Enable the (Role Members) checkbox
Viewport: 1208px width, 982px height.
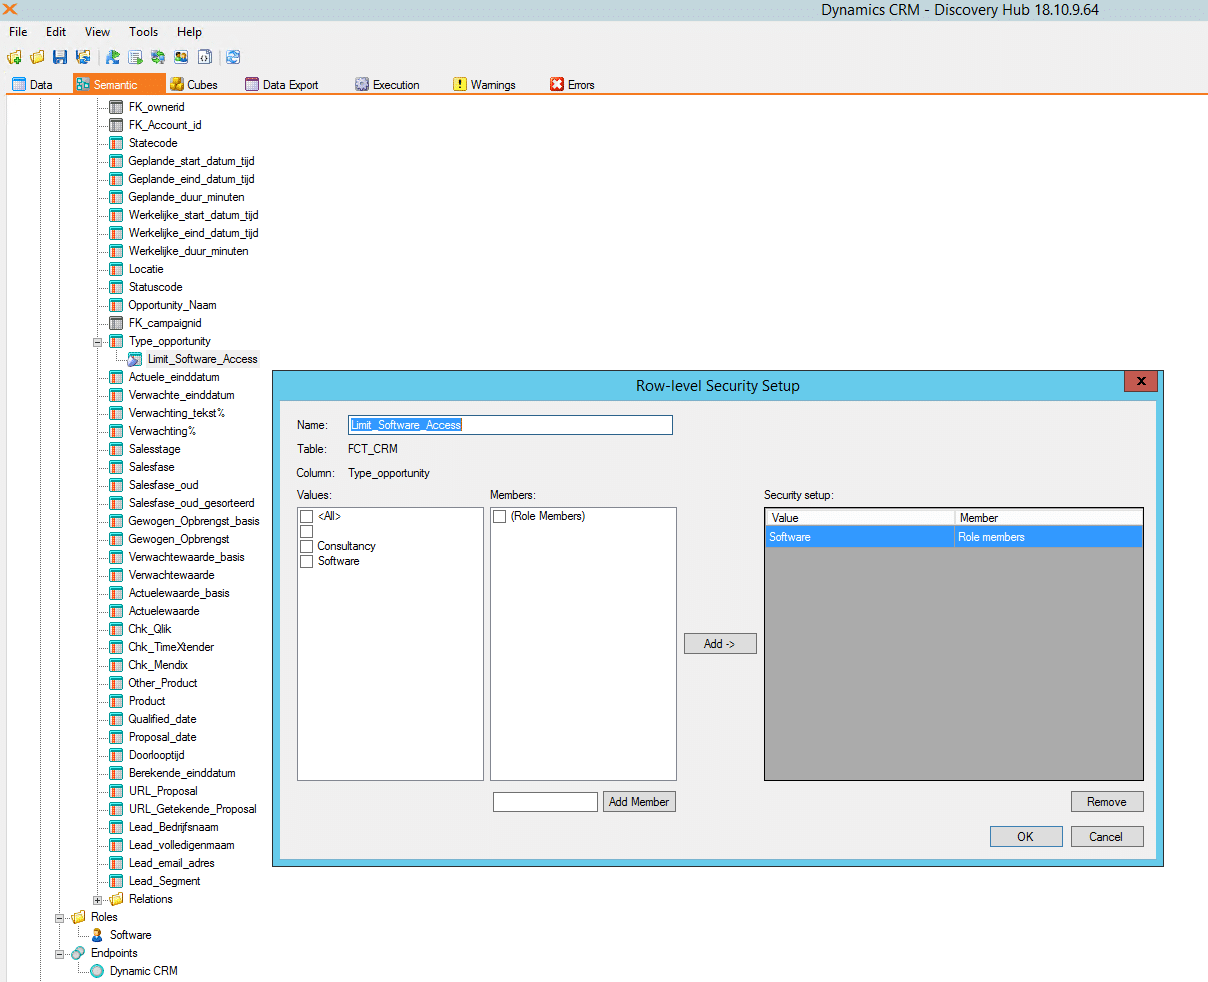click(x=497, y=516)
